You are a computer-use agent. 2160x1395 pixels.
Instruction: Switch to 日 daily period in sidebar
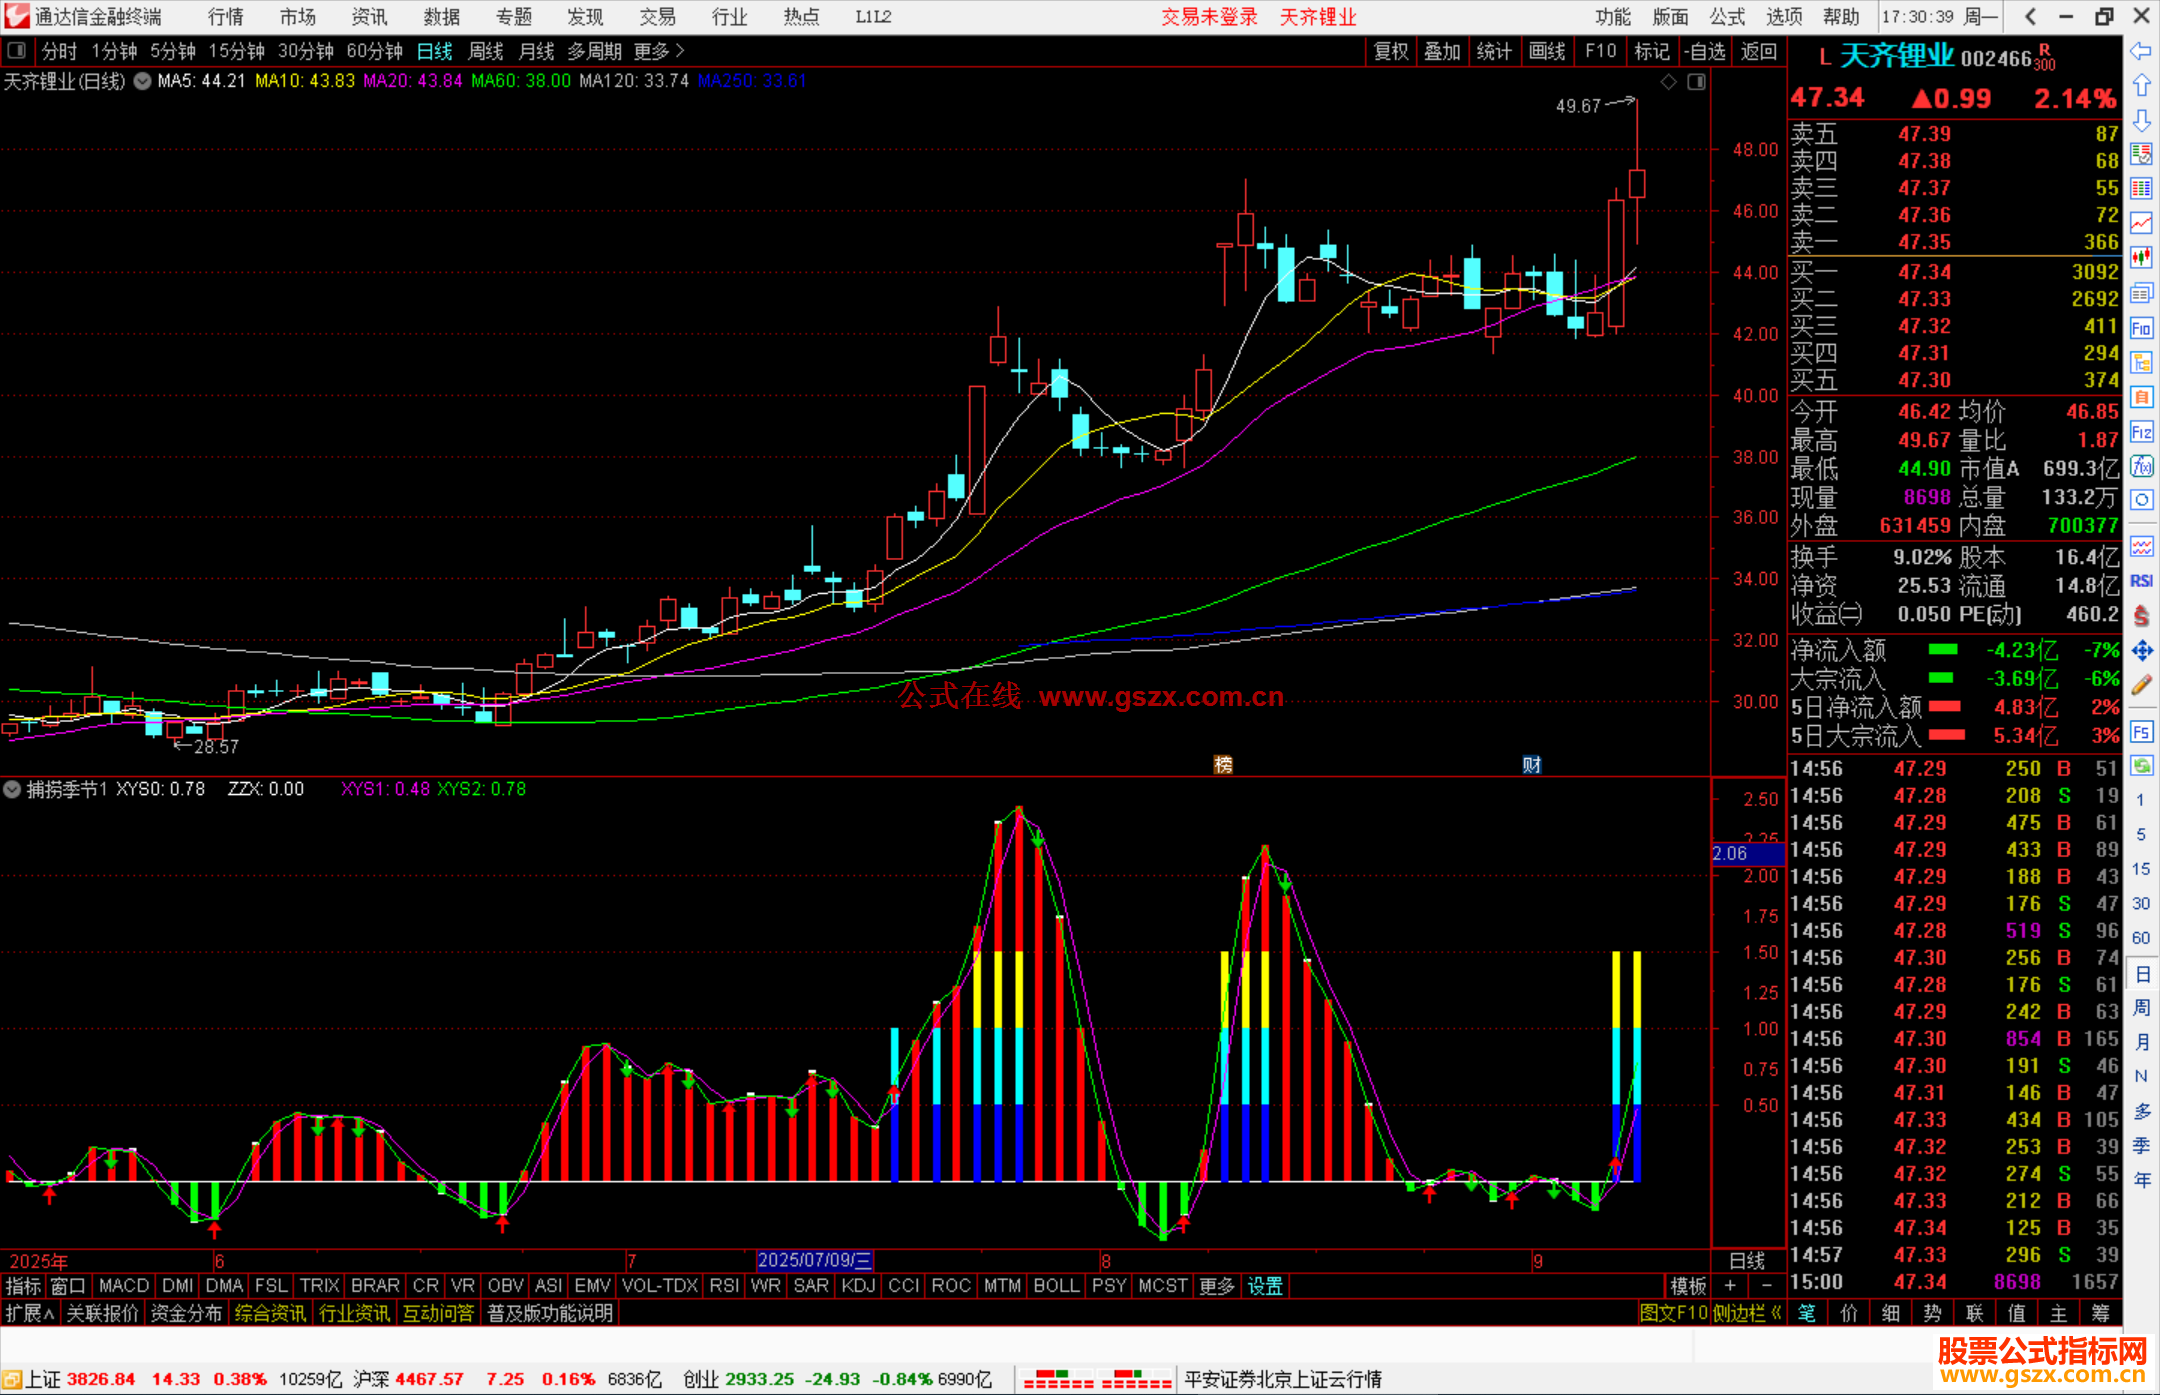2141,974
